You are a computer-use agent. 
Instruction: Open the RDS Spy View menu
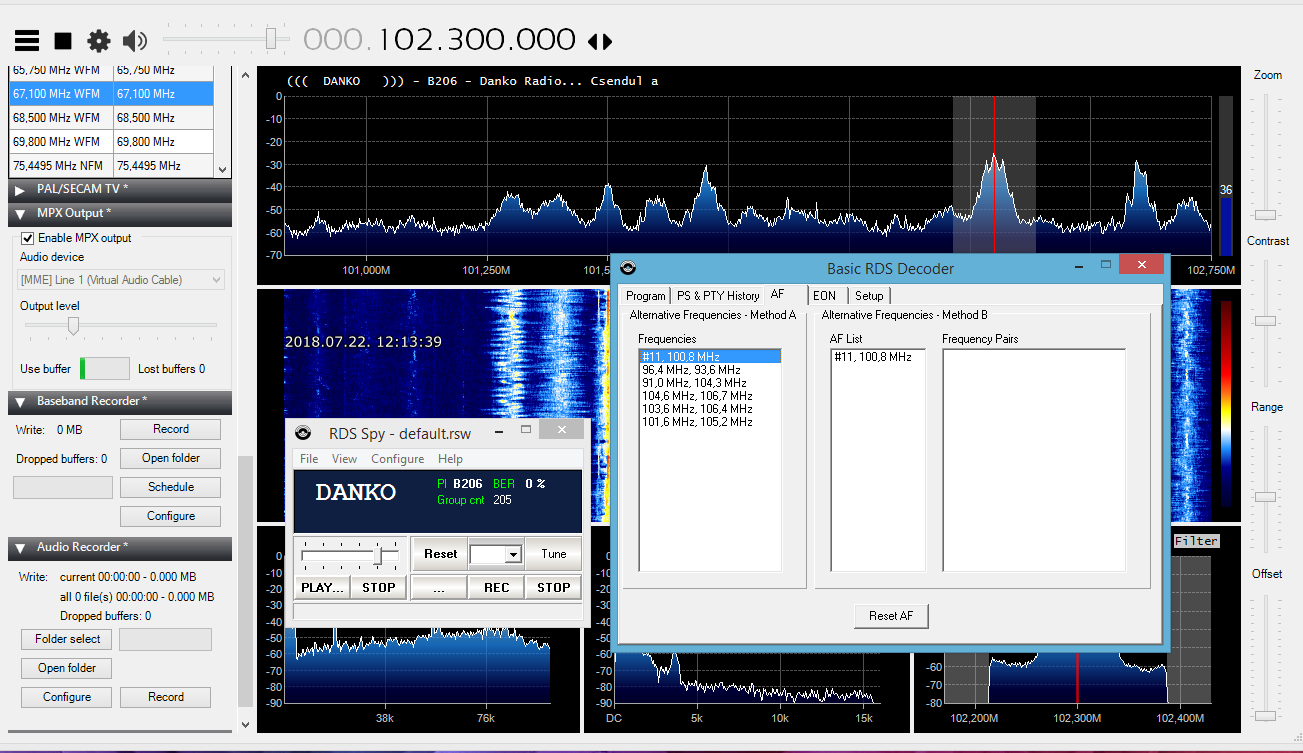[x=344, y=458]
